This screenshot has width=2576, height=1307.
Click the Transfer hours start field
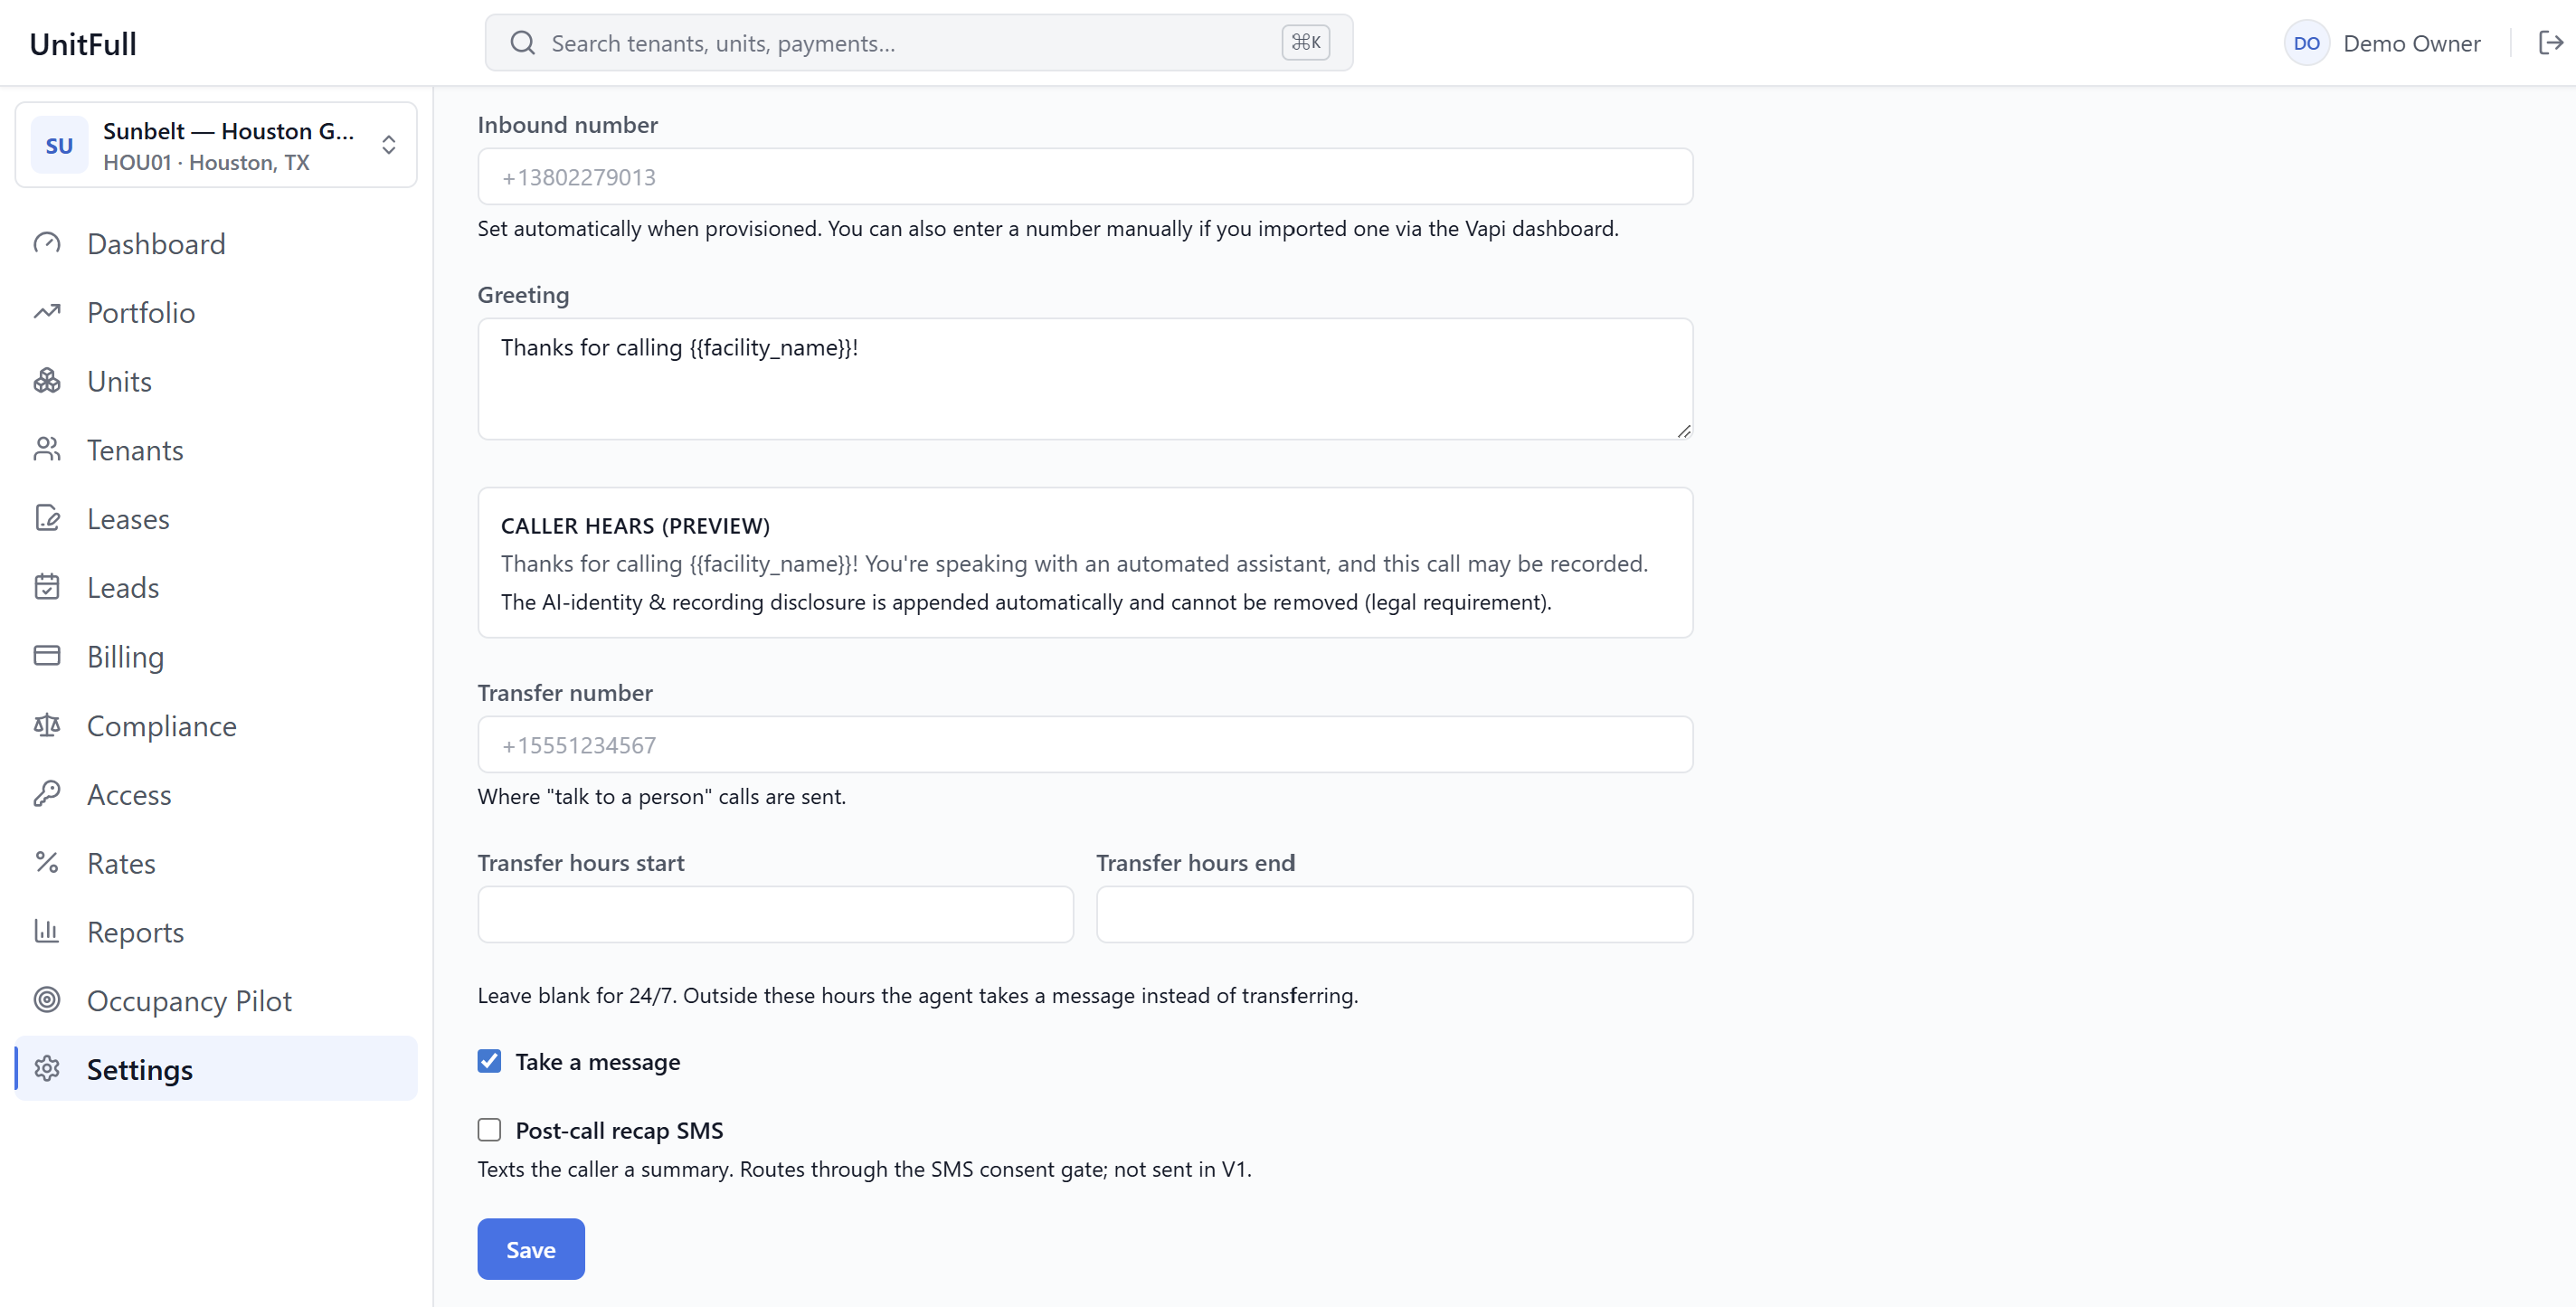776,915
